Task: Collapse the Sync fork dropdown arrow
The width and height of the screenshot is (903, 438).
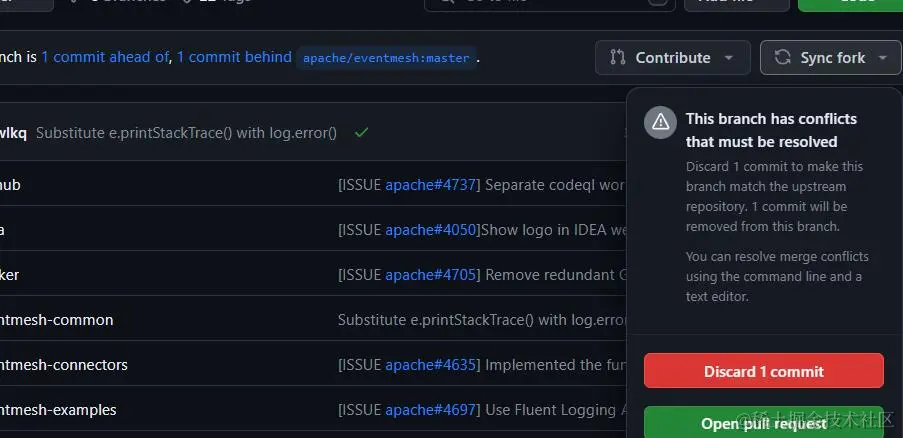Action: pos(883,58)
